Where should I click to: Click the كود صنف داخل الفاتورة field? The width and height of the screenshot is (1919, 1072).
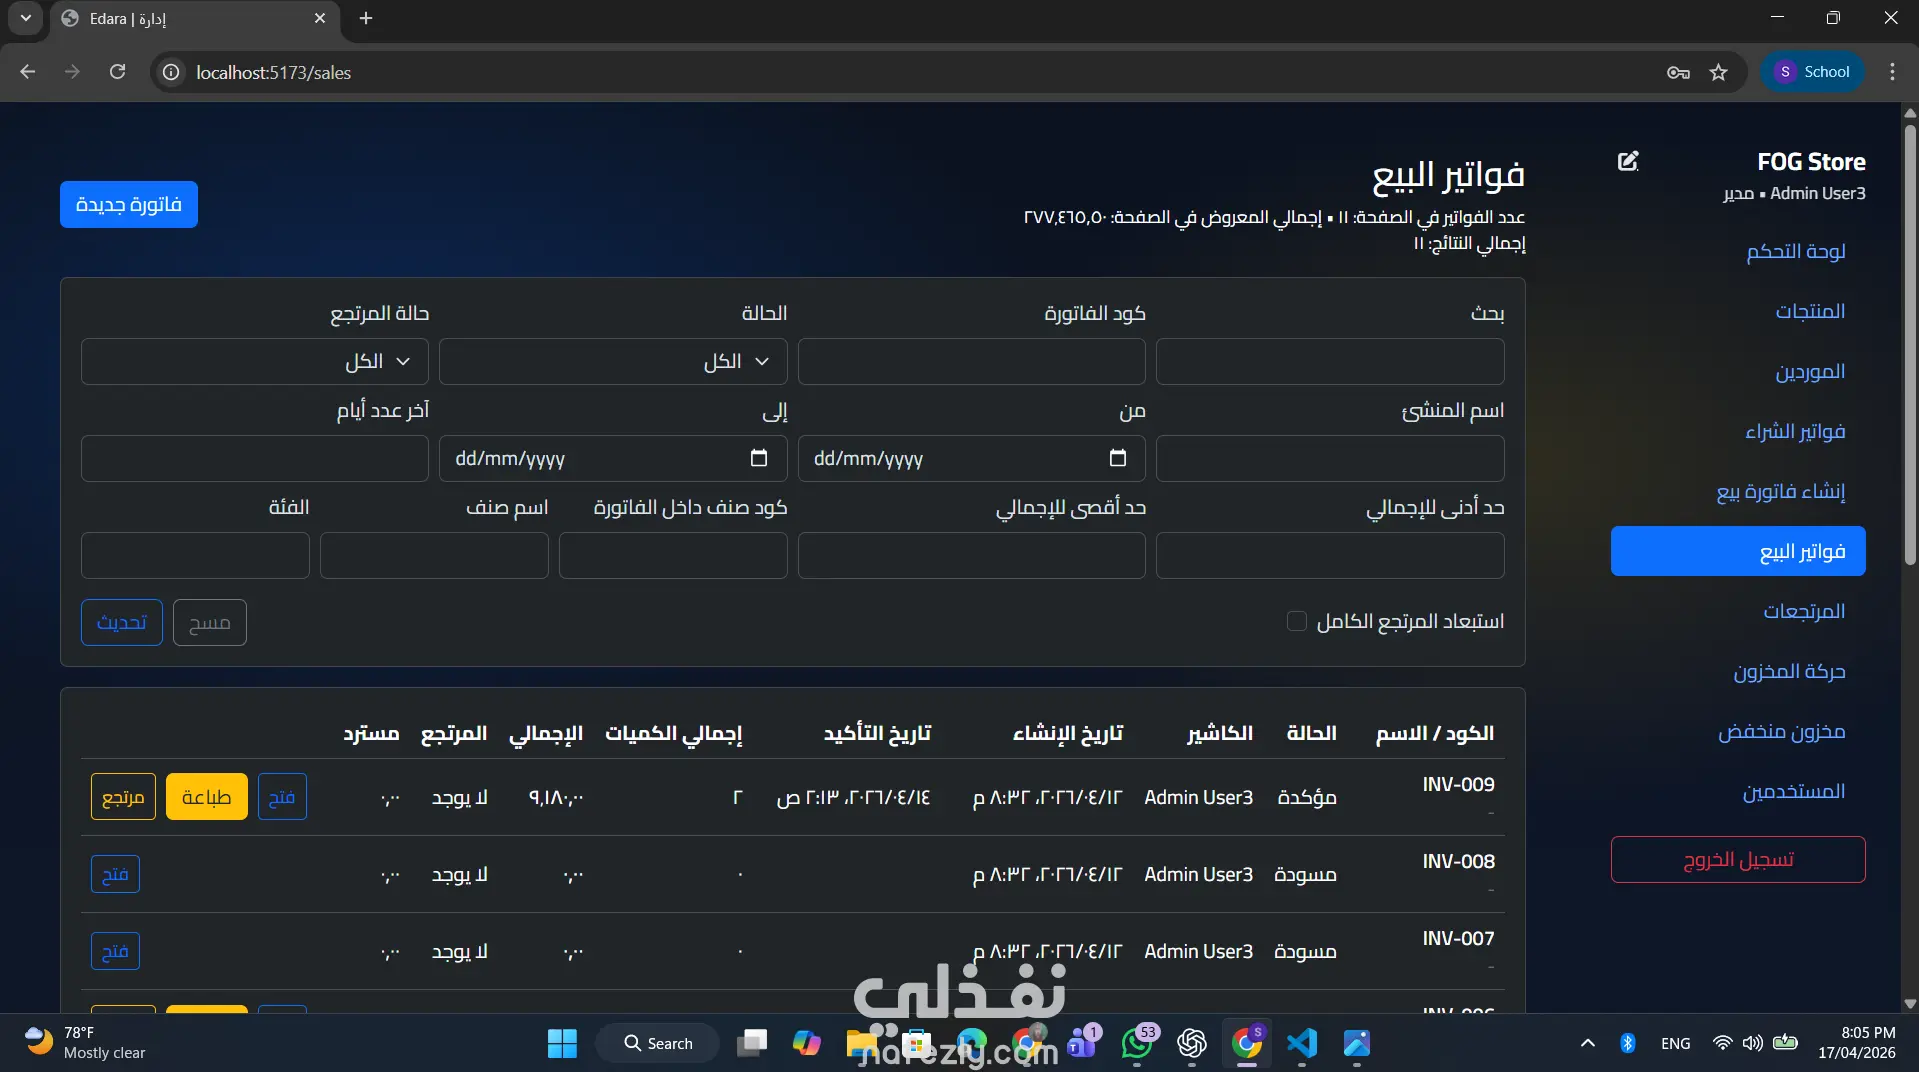pyautogui.click(x=673, y=555)
